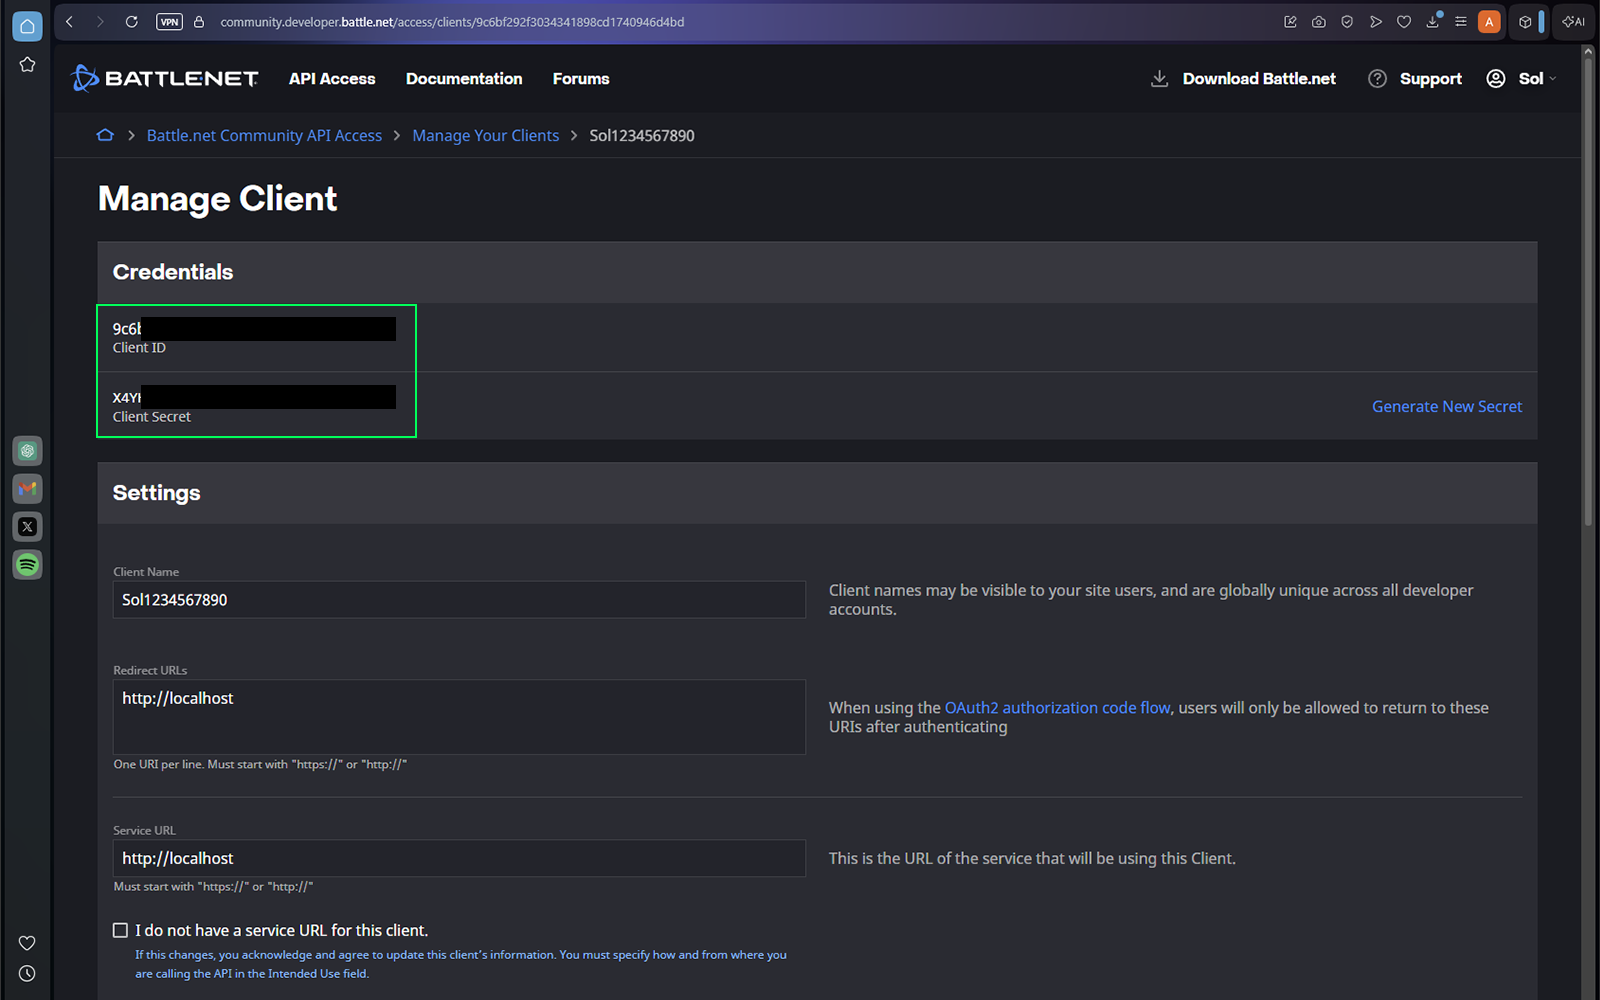The height and width of the screenshot is (1000, 1600).
Task: Open the Support menu item
Action: [1415, 79]
